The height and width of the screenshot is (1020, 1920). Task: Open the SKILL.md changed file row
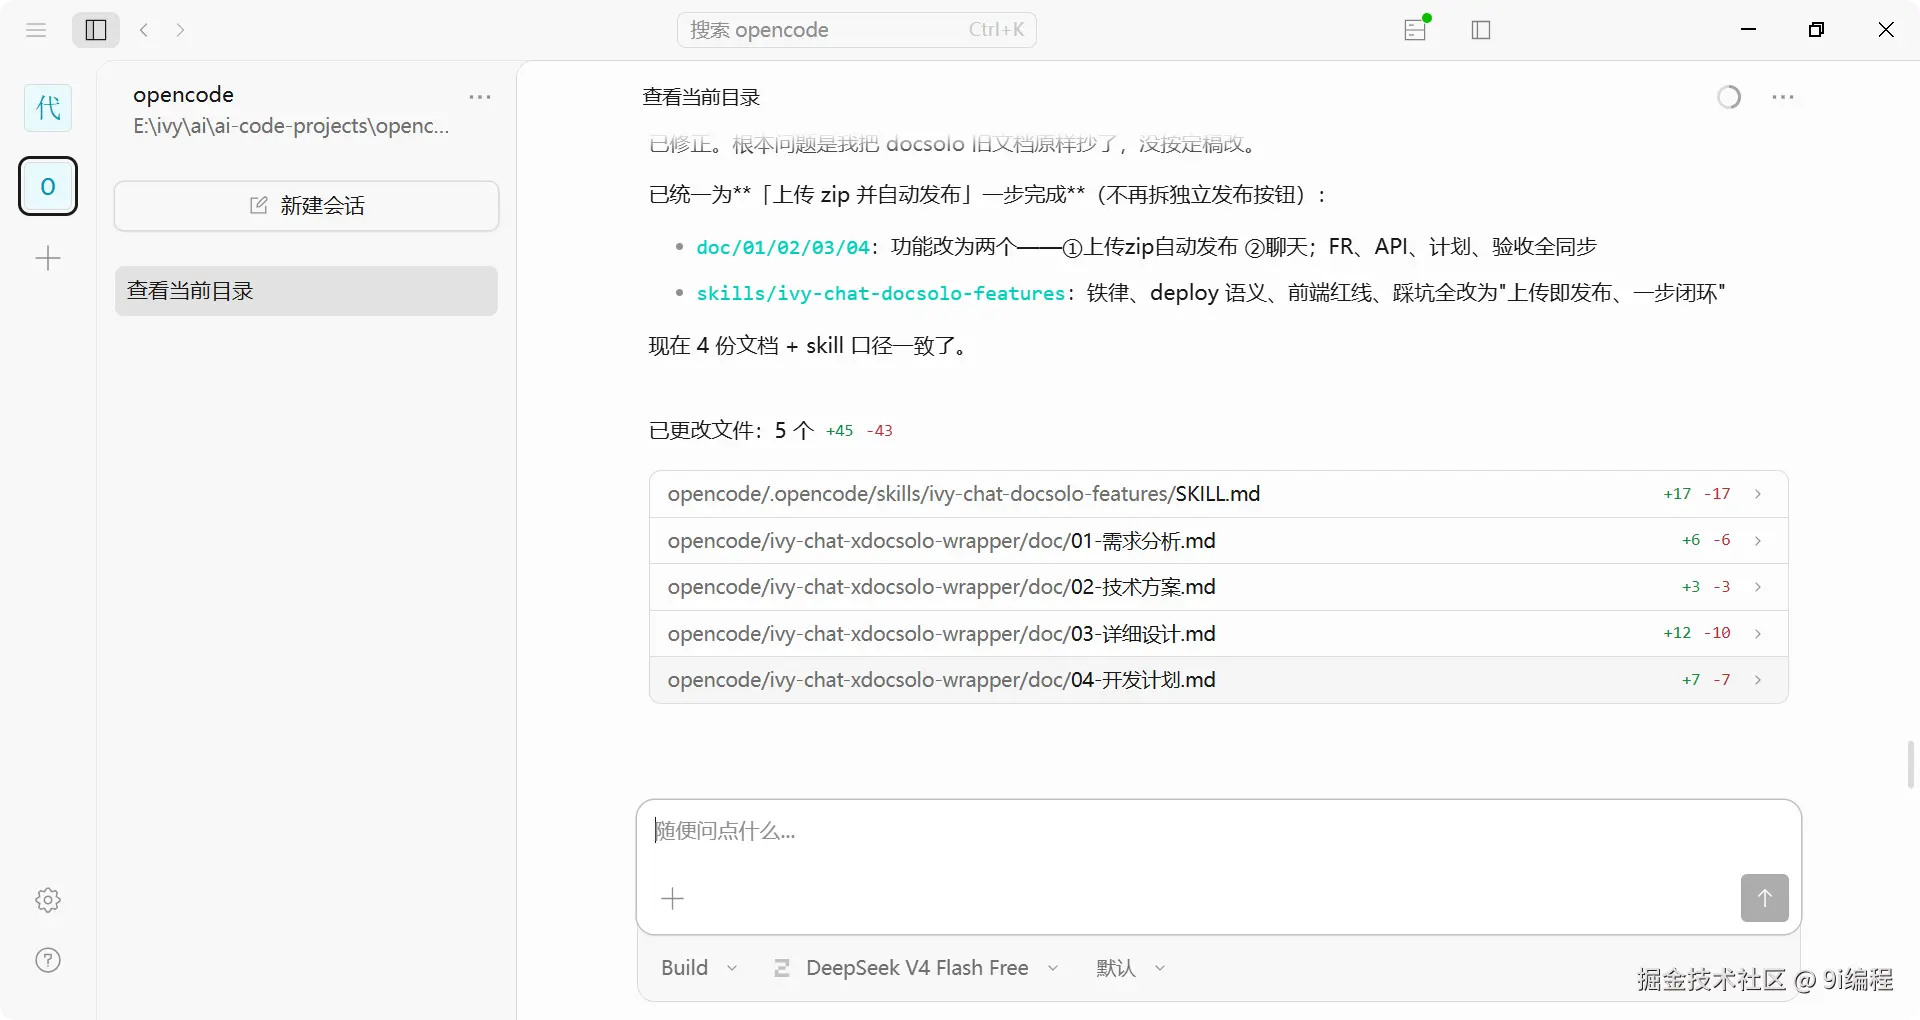[x=1218, y=494]
